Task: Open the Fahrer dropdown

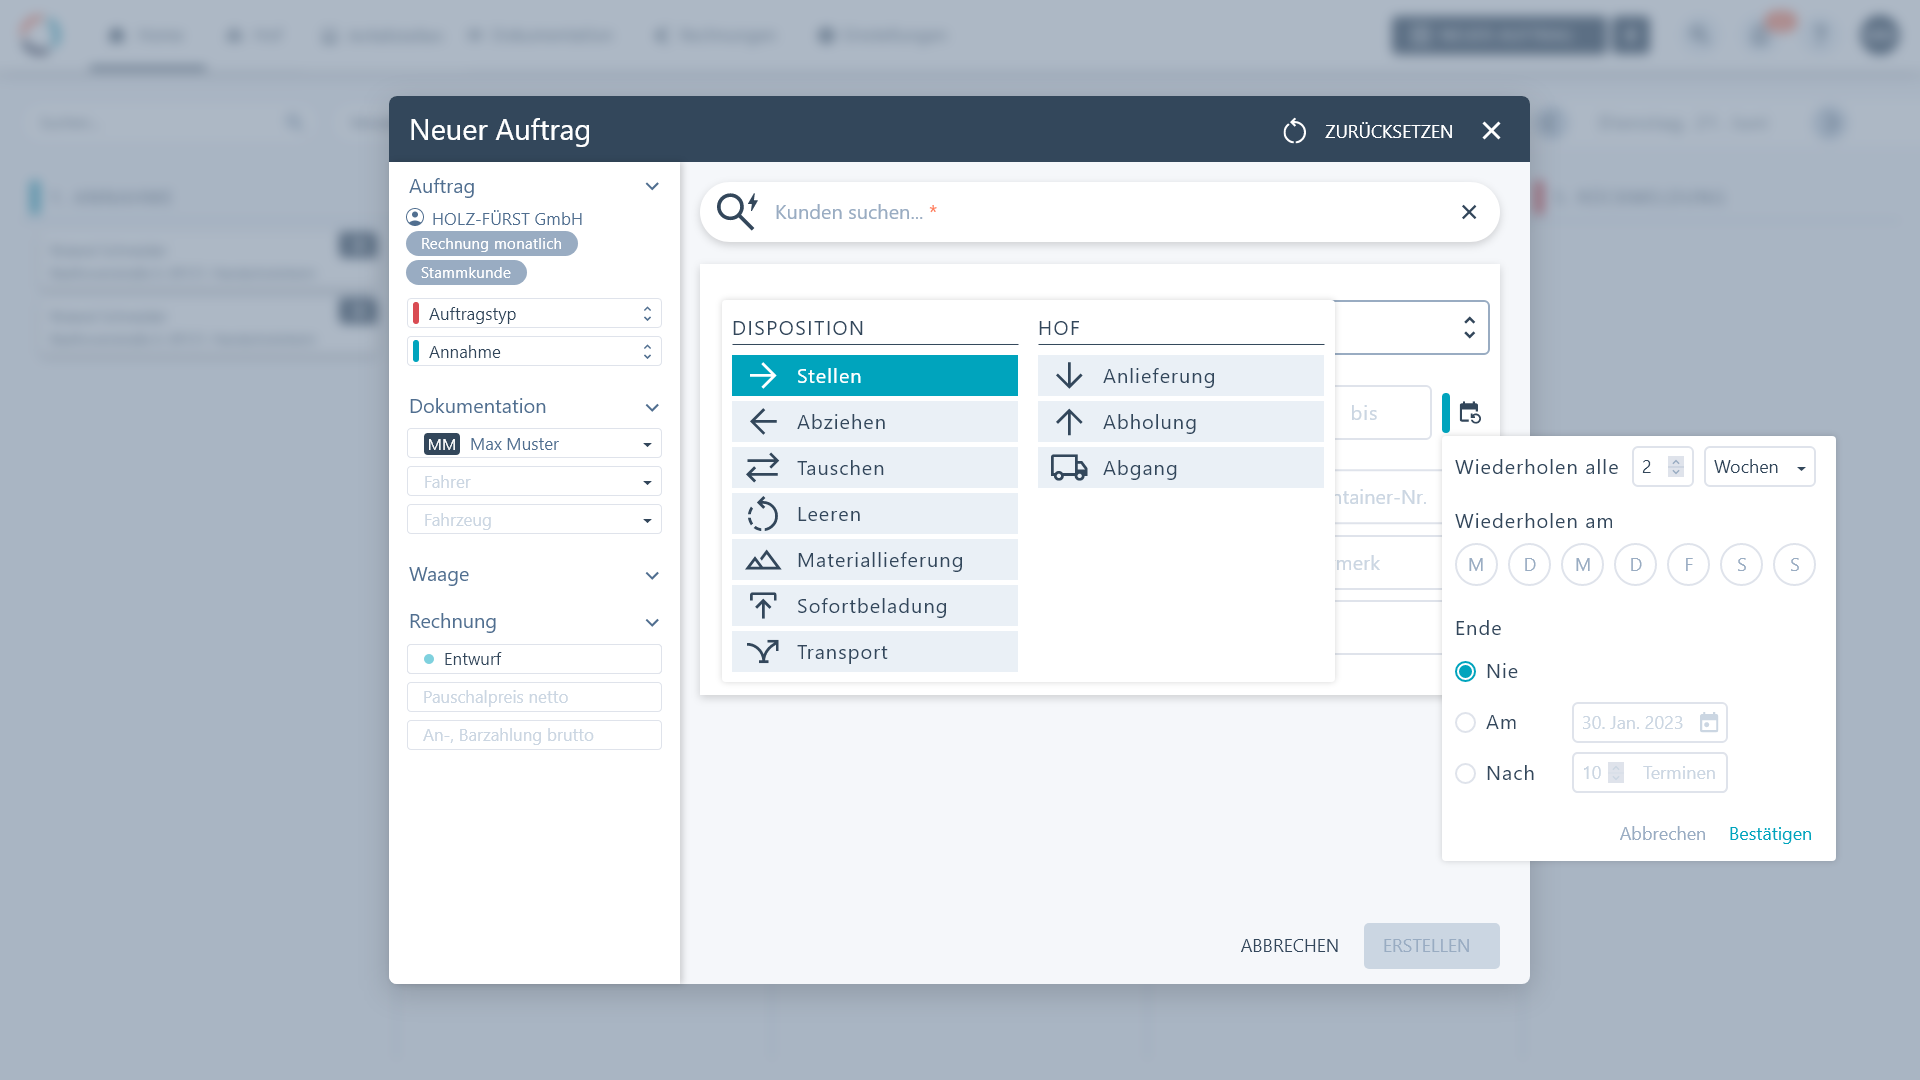Action: [534, 482]
